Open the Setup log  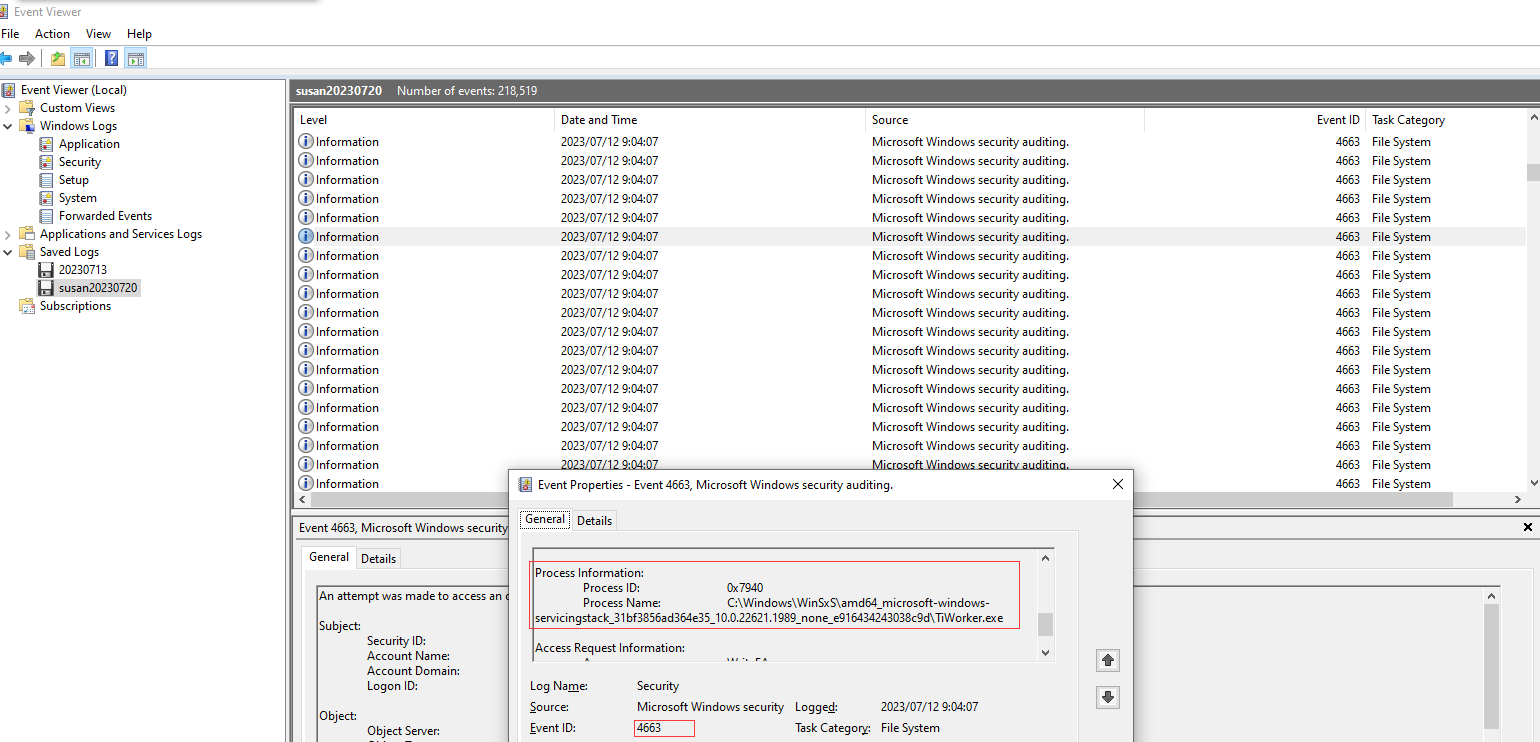coord(74,180)
